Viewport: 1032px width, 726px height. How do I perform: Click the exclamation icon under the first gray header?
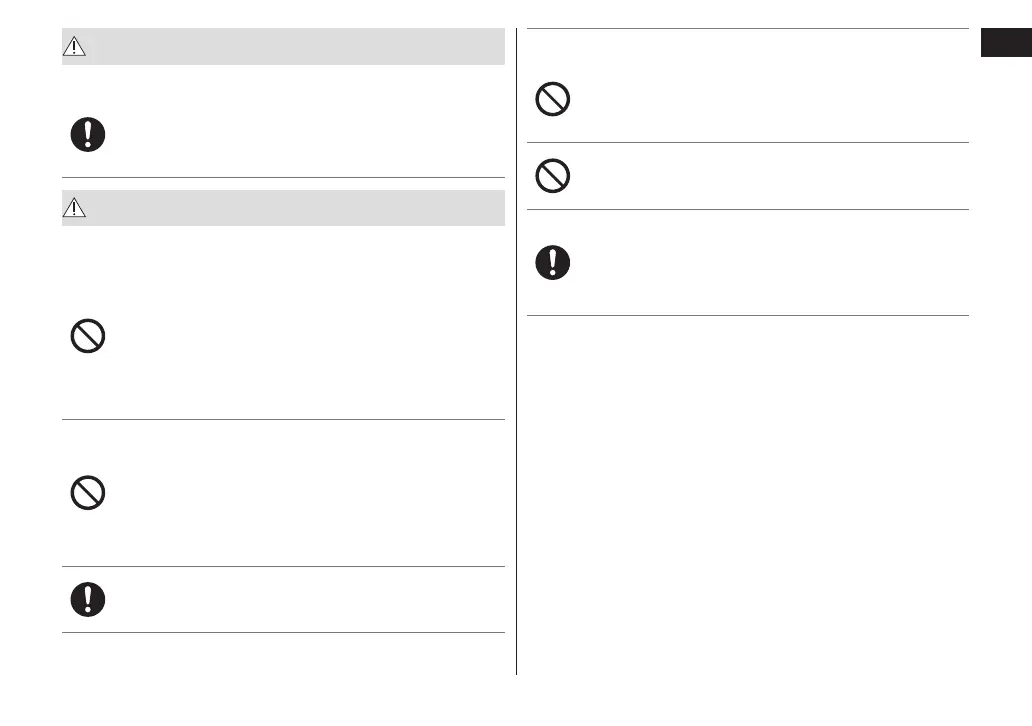click(x=88, y=135)
